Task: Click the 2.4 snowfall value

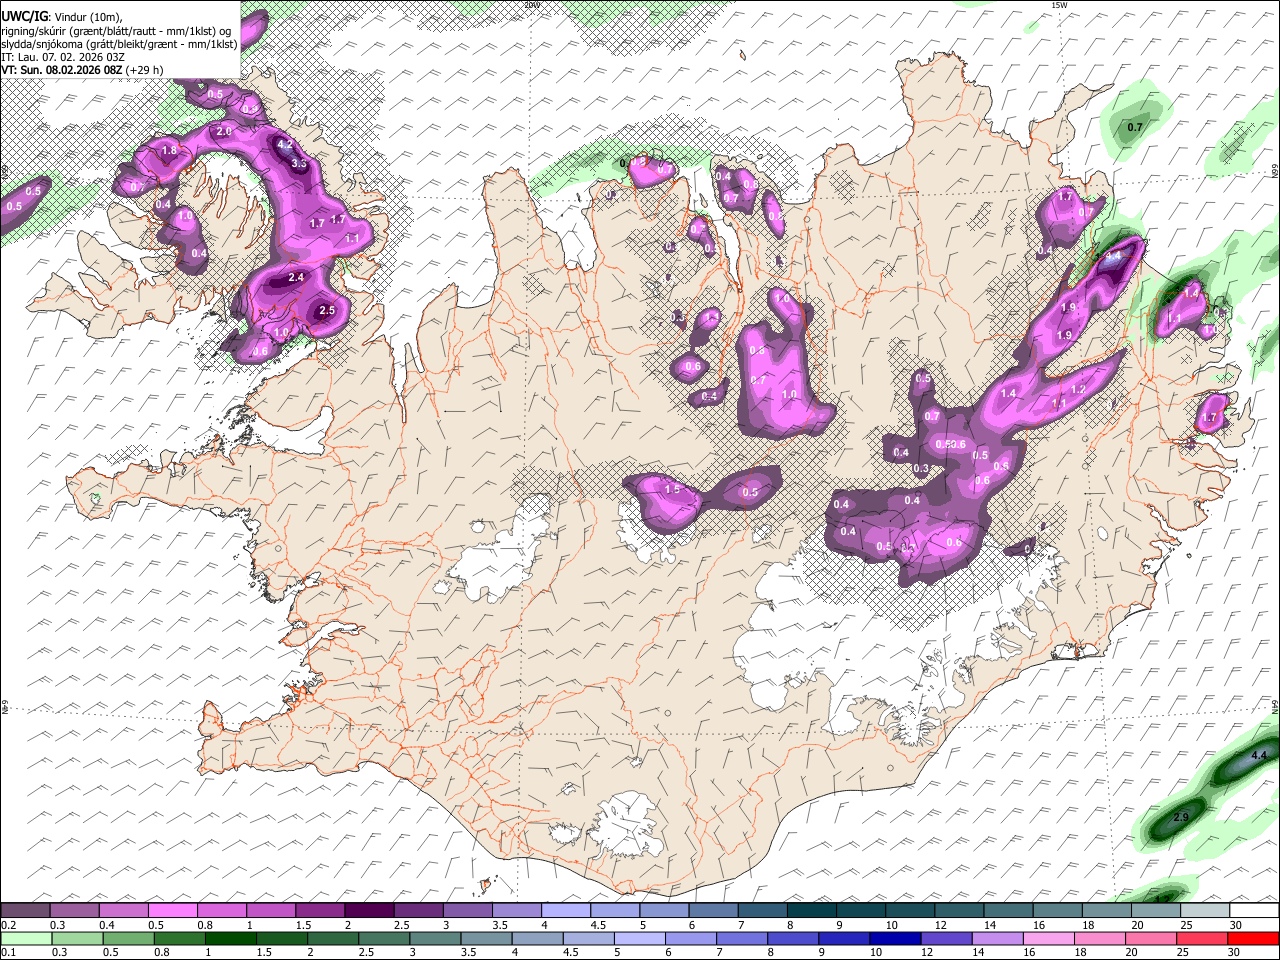Action: point(296,277)
